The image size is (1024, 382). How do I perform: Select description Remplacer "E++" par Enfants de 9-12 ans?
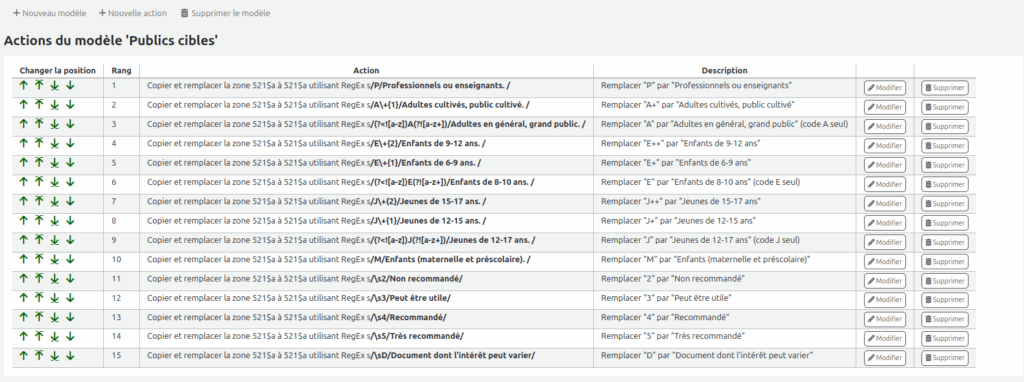click(x=680, y=143)
